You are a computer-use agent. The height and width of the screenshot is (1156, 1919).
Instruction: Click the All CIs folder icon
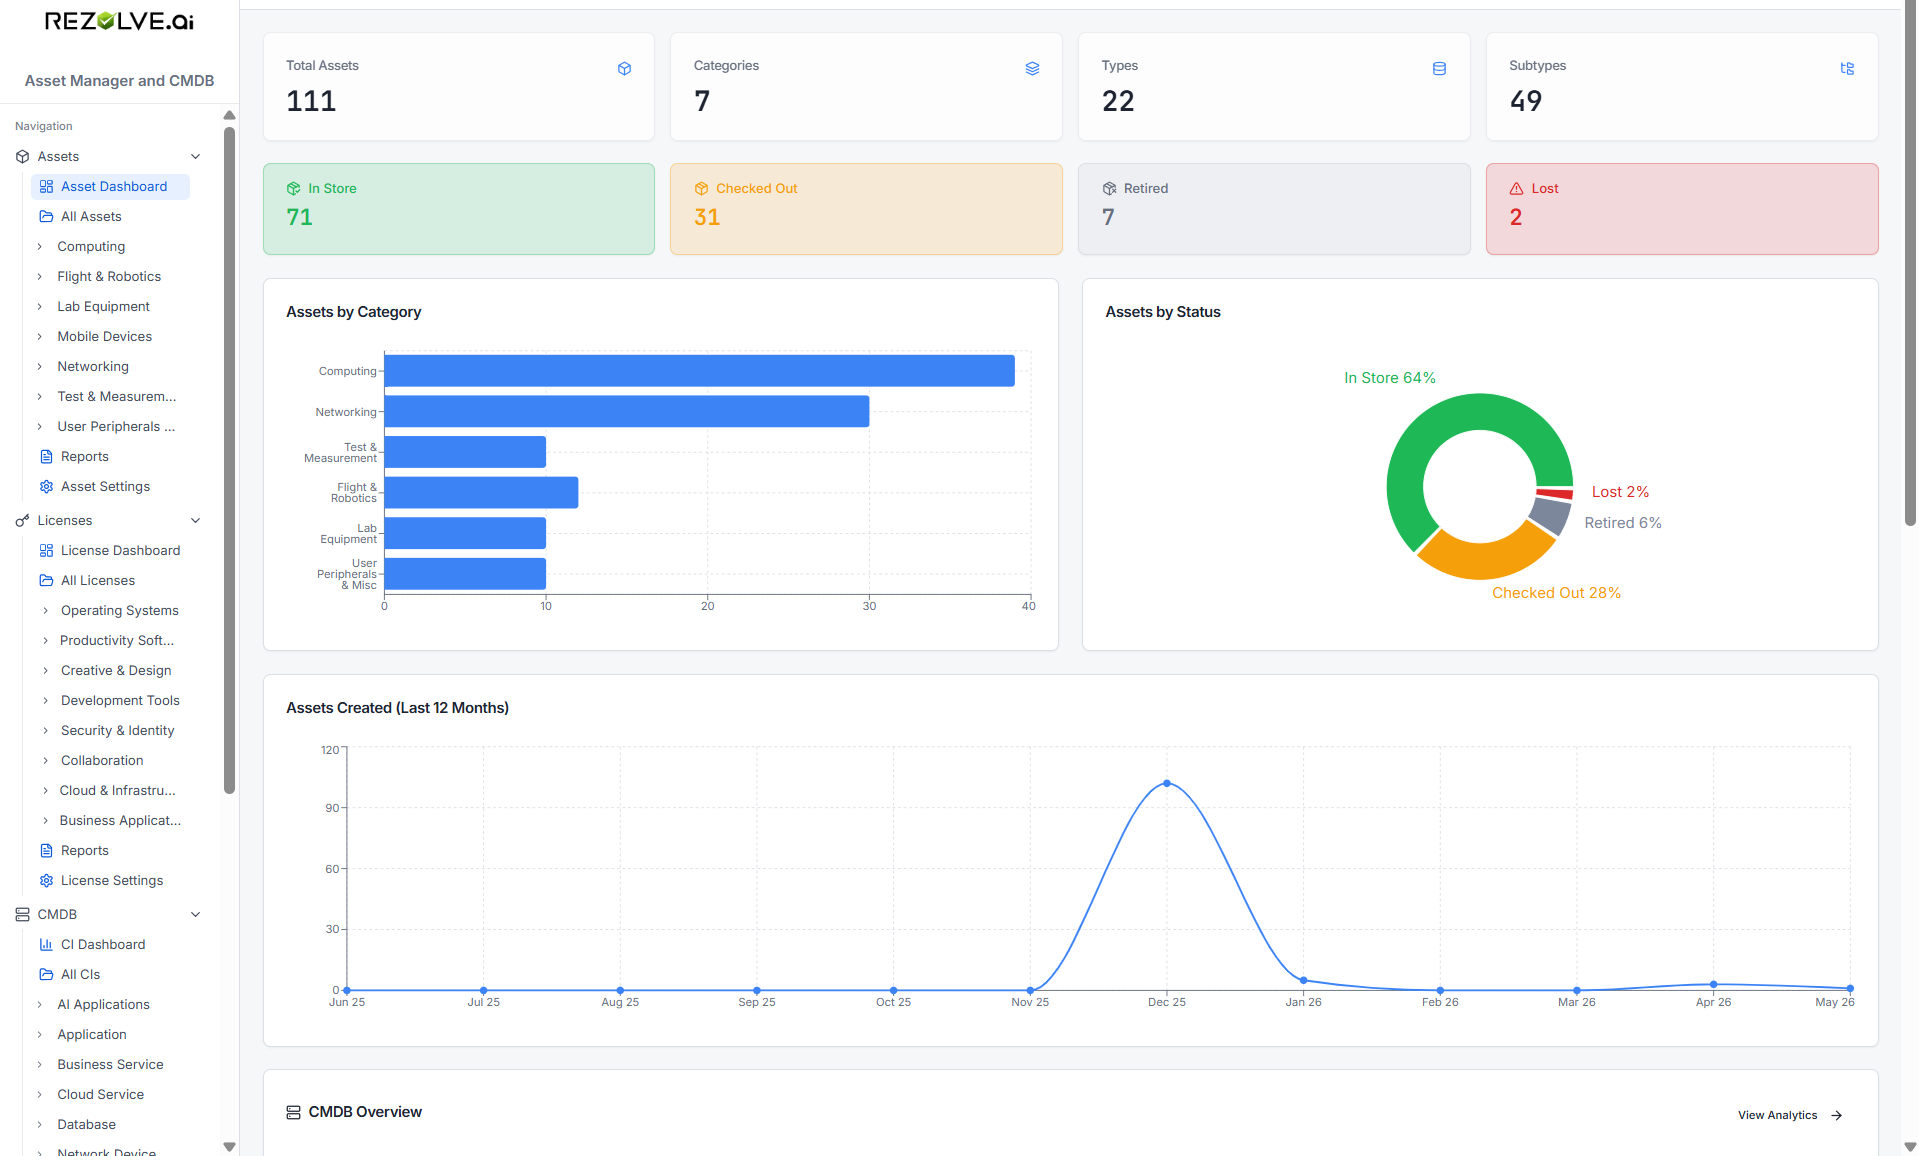coord(46,975)
